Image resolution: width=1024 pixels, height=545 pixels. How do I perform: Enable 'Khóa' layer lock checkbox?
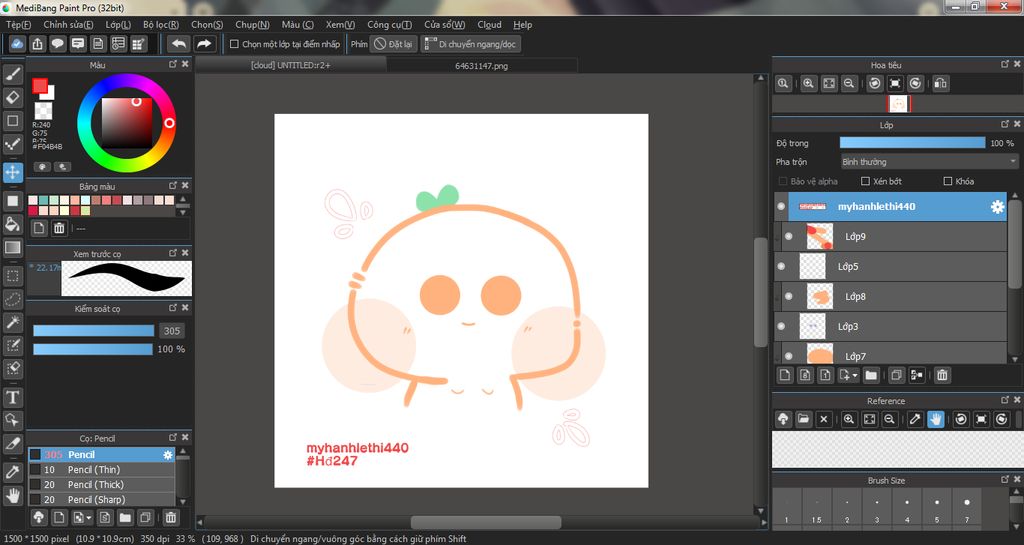pos(948,181)
